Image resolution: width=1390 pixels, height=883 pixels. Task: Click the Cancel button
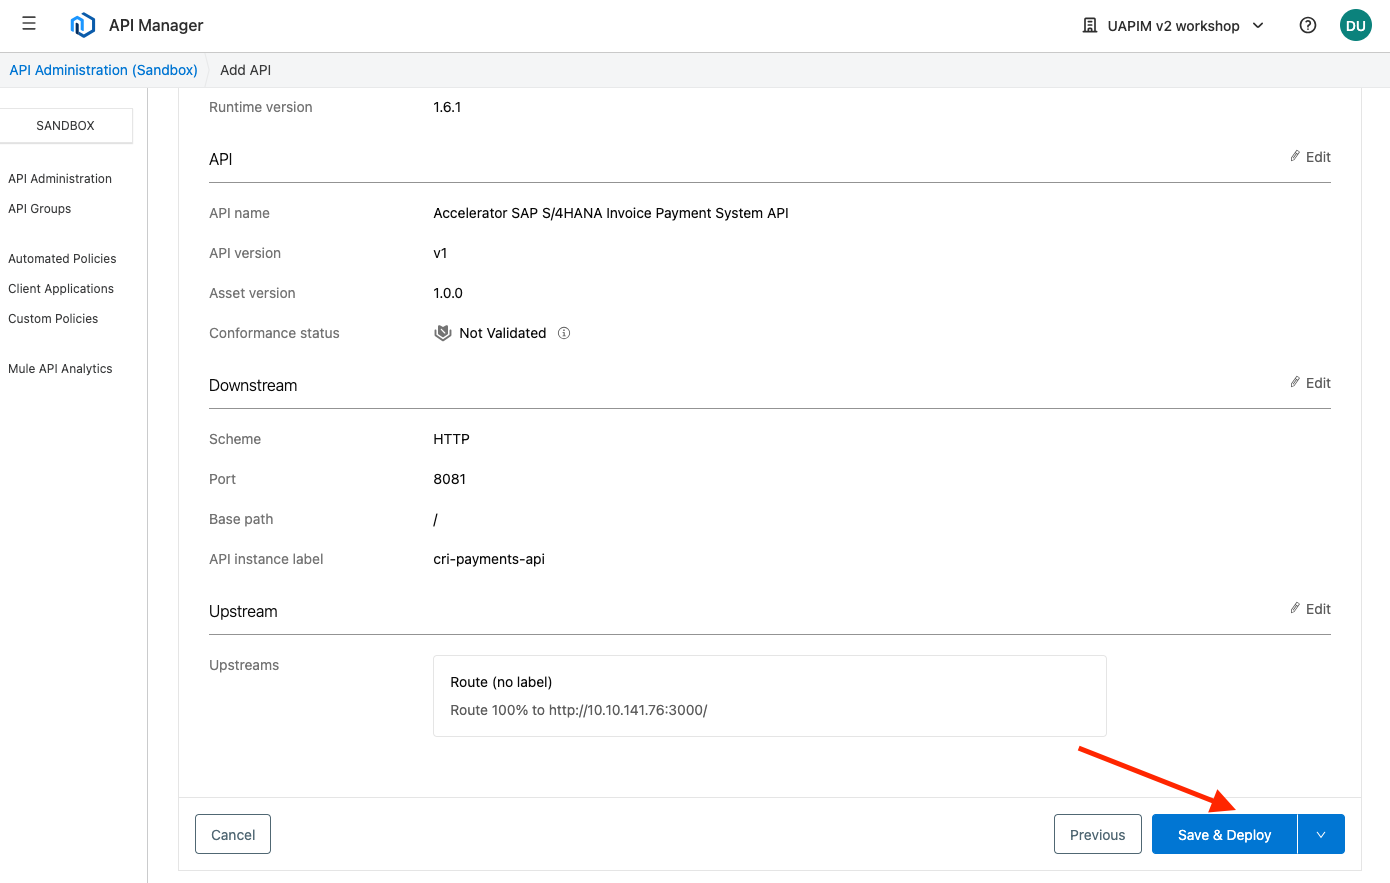pyautogui.click(x=233, y=835)
